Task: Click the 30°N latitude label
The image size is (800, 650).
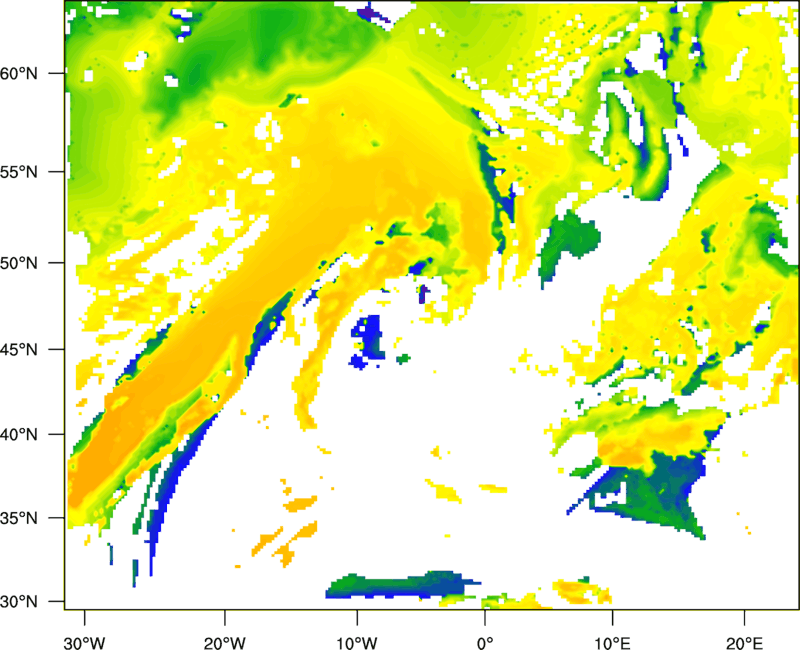Action: click(19, 602)
